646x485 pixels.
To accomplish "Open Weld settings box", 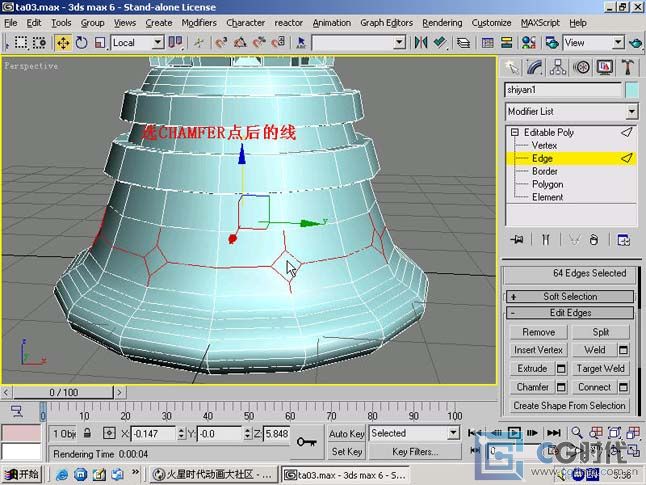I will pos(623,350).
